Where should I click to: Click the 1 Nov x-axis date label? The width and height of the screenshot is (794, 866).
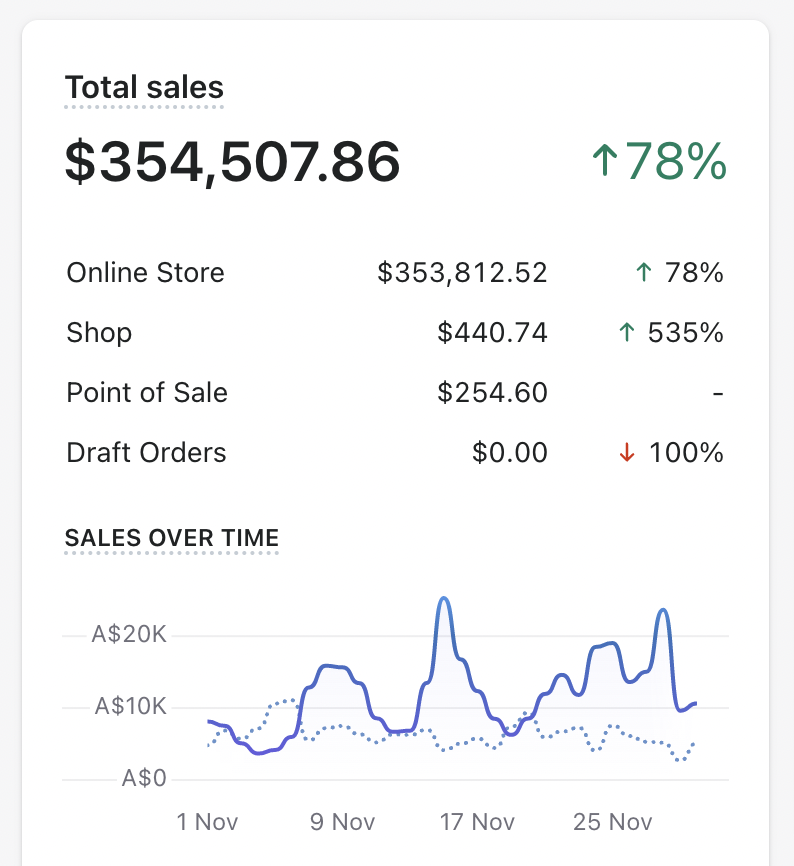click(x=207, y=822)
